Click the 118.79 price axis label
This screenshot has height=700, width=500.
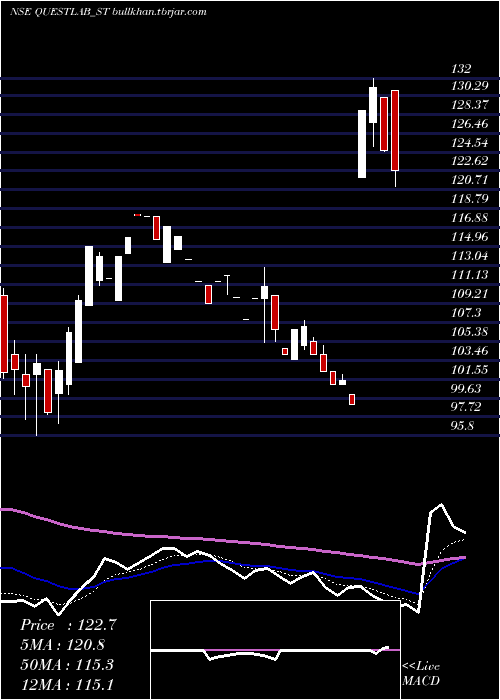coord(470,199)
